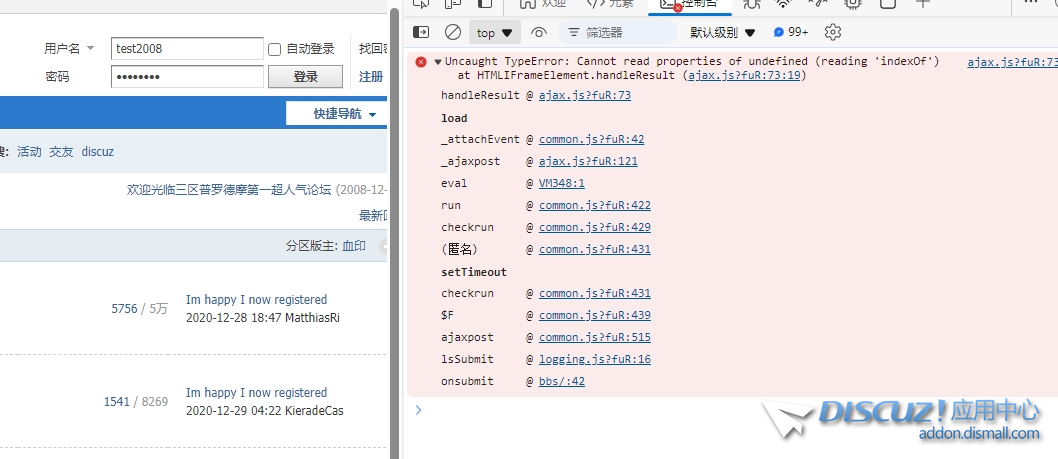Open the 用户名 login type dropdown
Screen dimensions: 1058x459
[x=69, y=48]
